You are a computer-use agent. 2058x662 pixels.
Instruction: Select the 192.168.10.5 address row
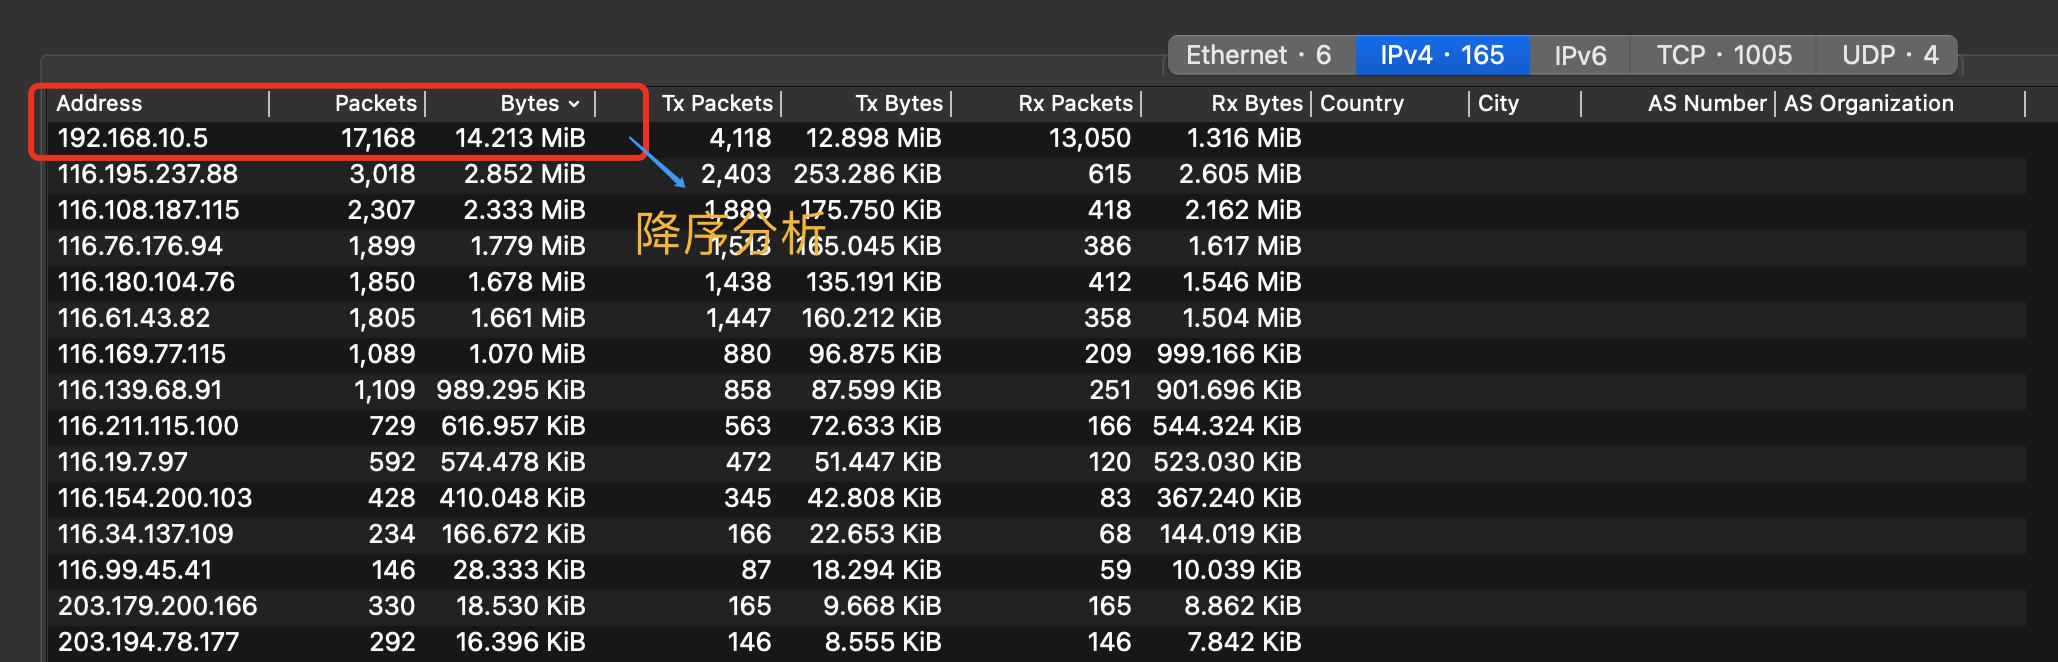[132, 138]
